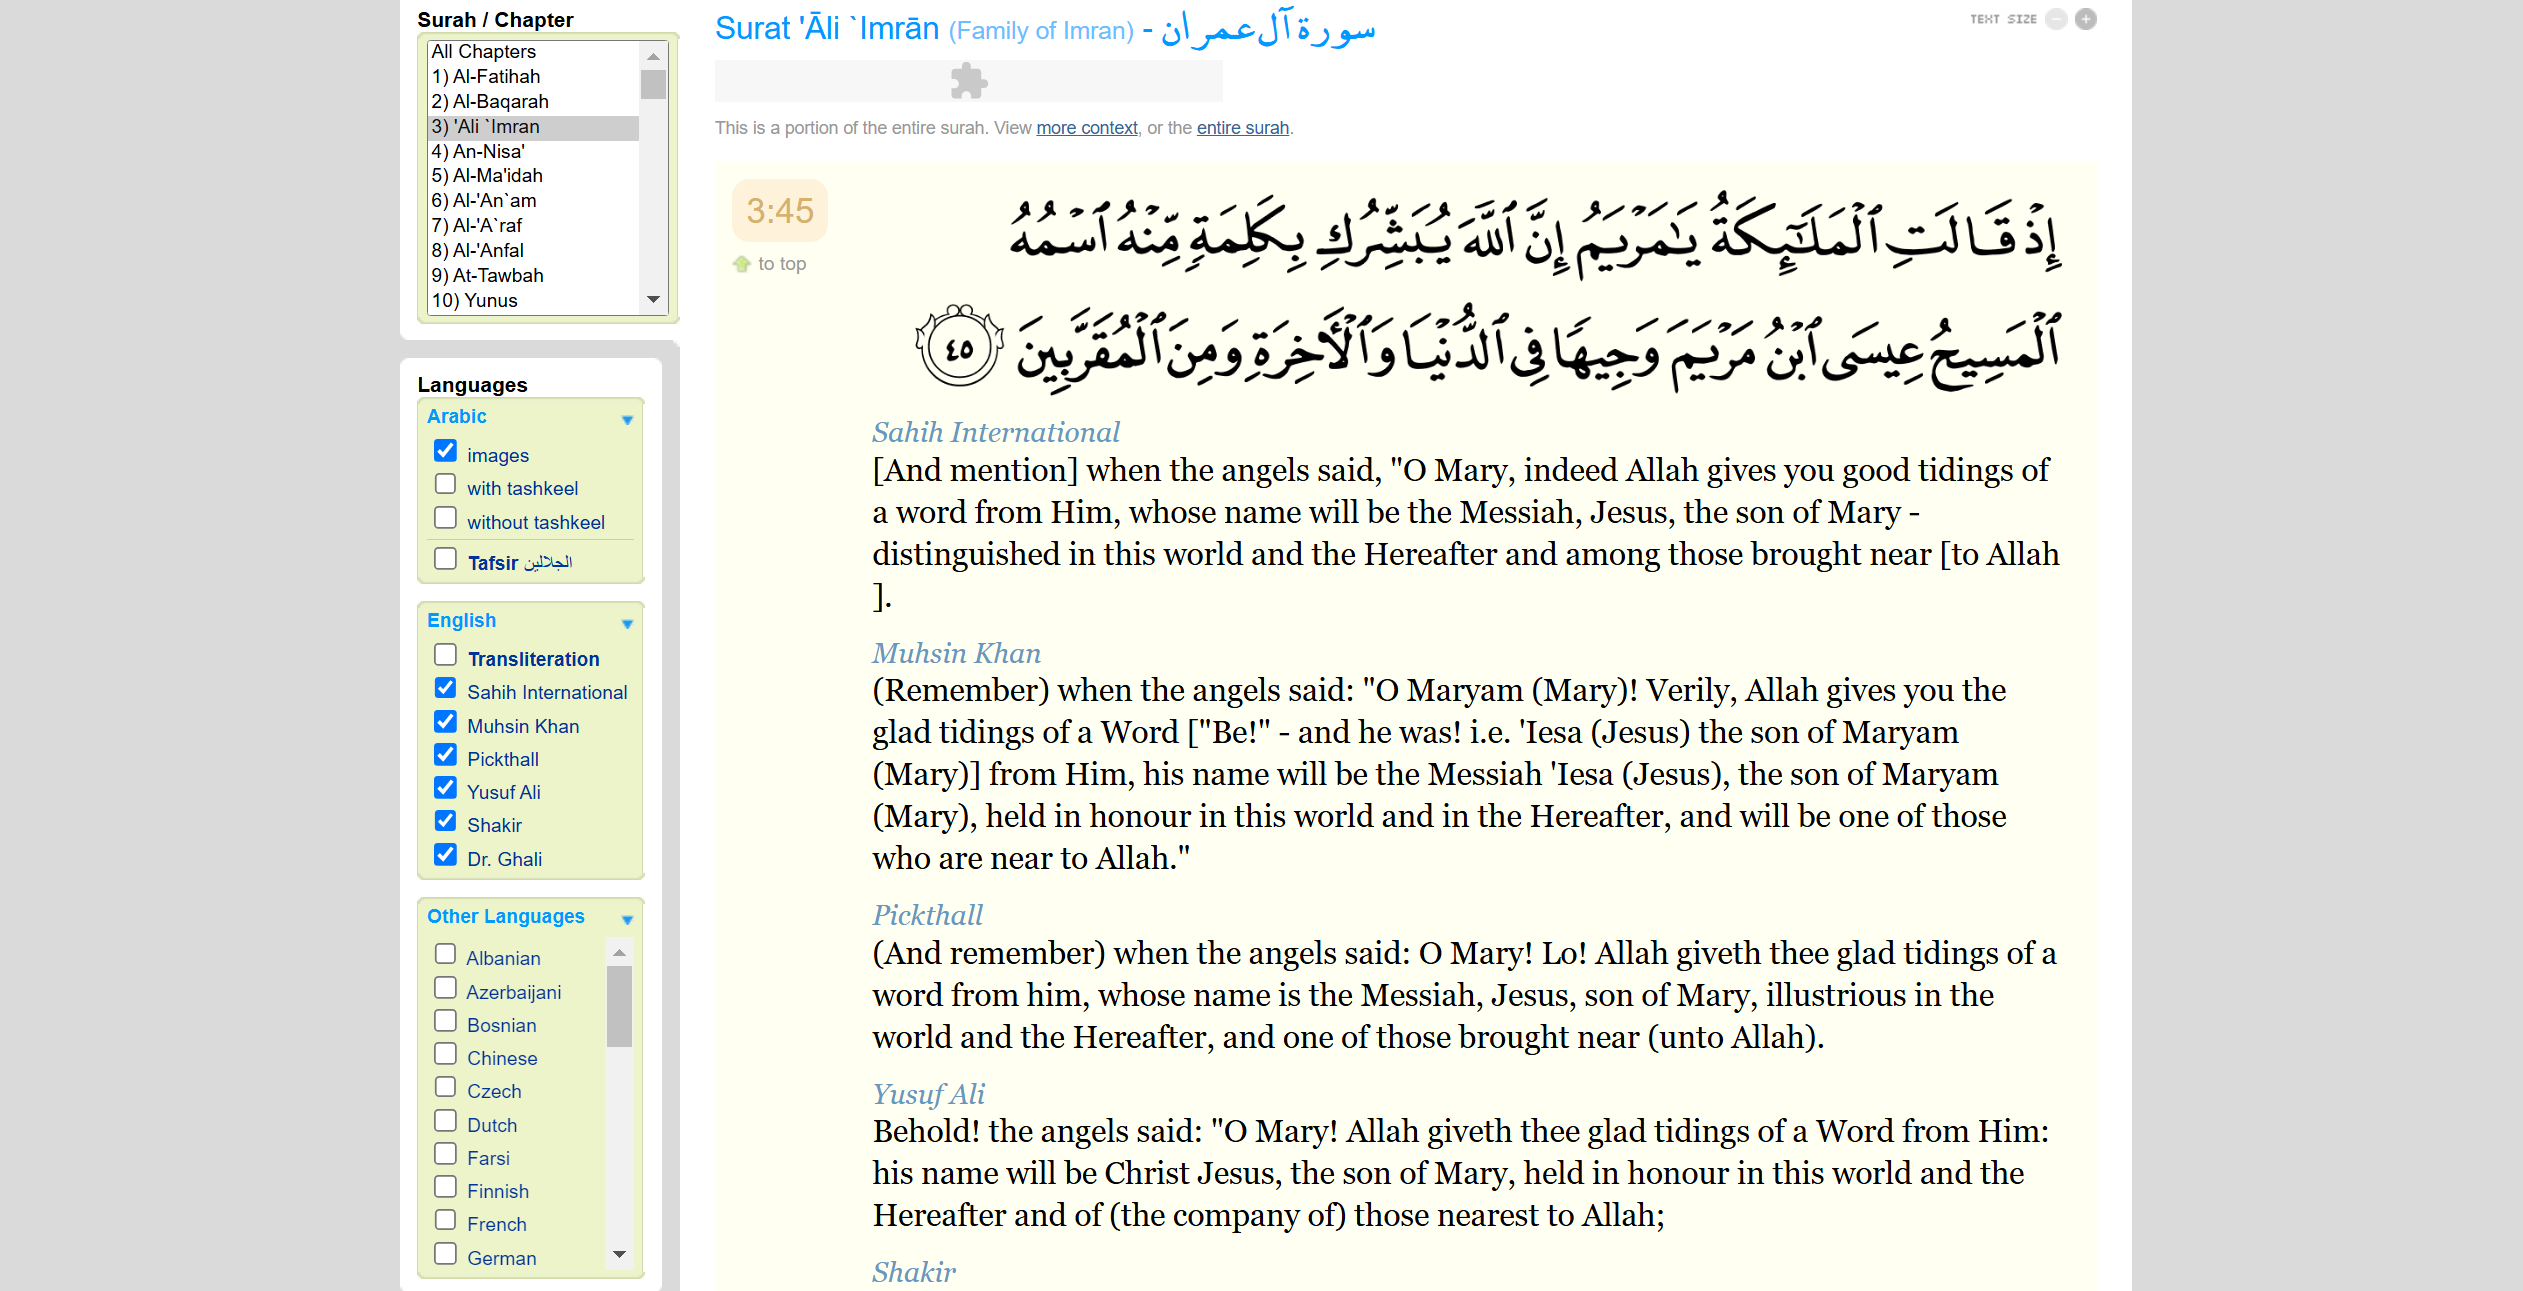This screenshot has width=2523, height=1291.
Task: Click Other Languages list scroll down arrow
Action: point(619,1255)
